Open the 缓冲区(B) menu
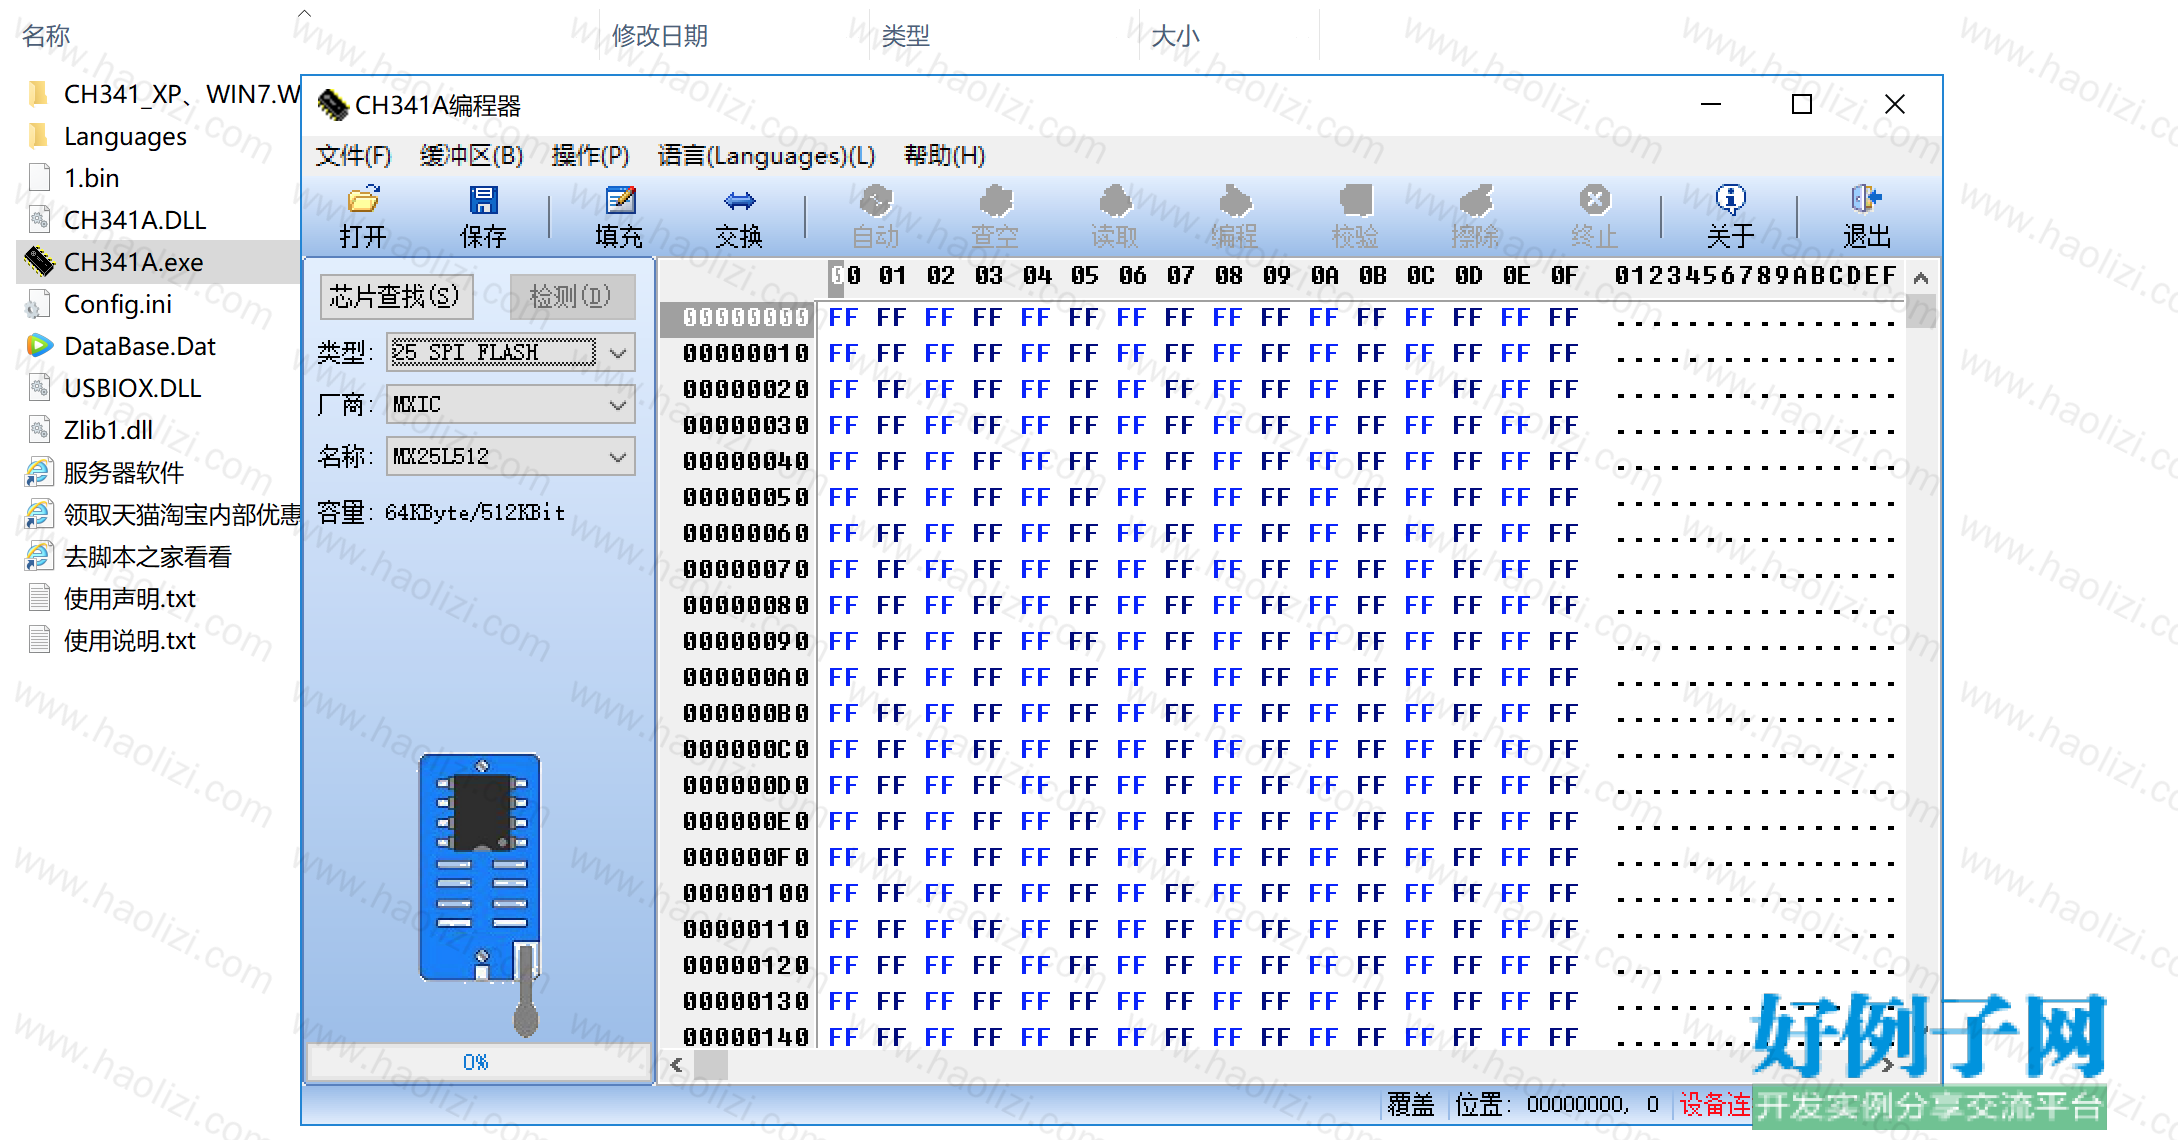 point(471,156)
